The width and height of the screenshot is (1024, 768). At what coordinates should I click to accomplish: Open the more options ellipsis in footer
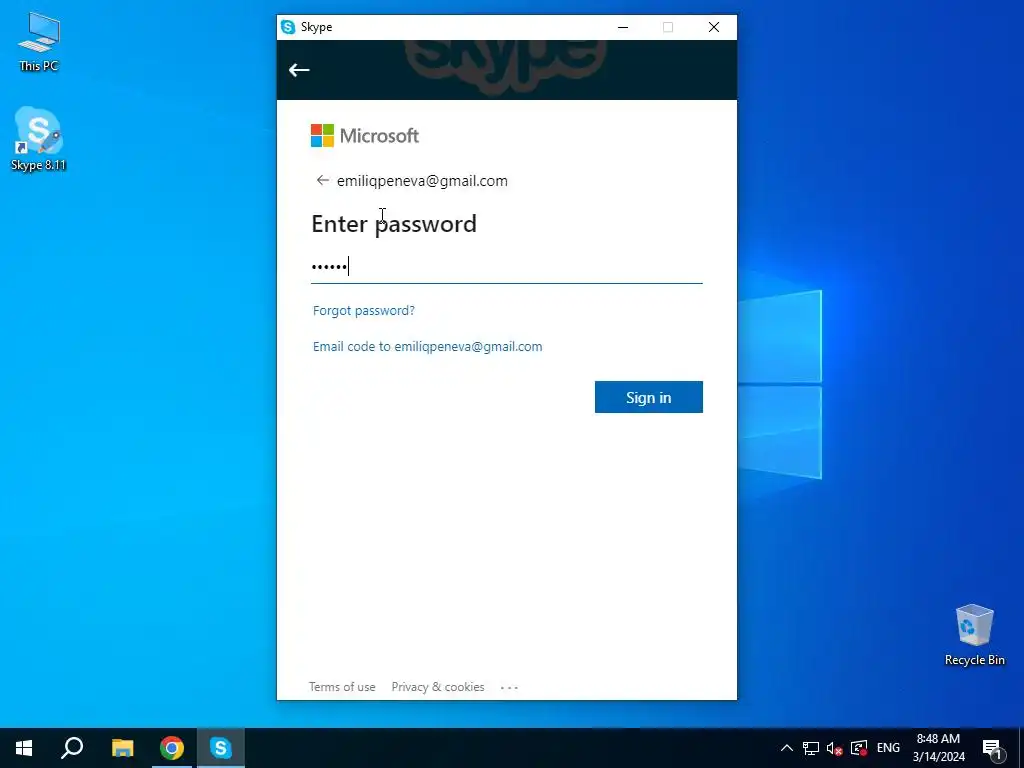[509, 688]
